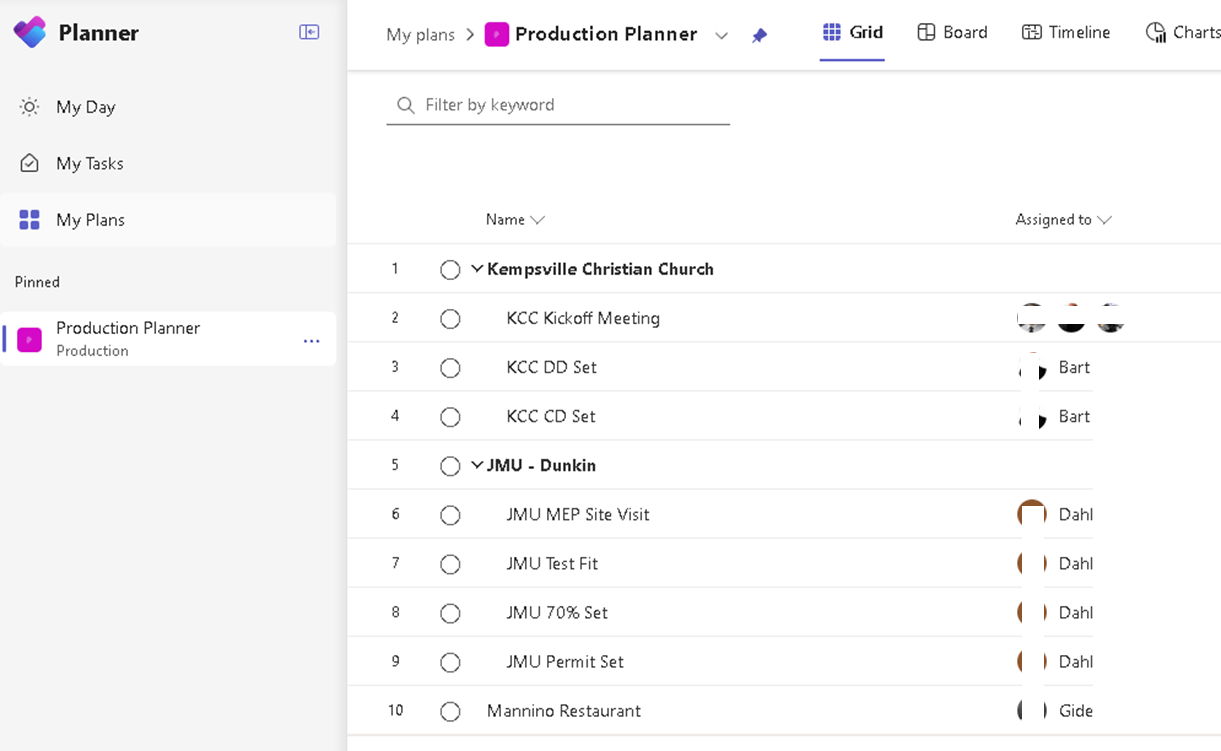Click the plan icon beside header title
Screen dimensions: 1221x751
[496, 34]
